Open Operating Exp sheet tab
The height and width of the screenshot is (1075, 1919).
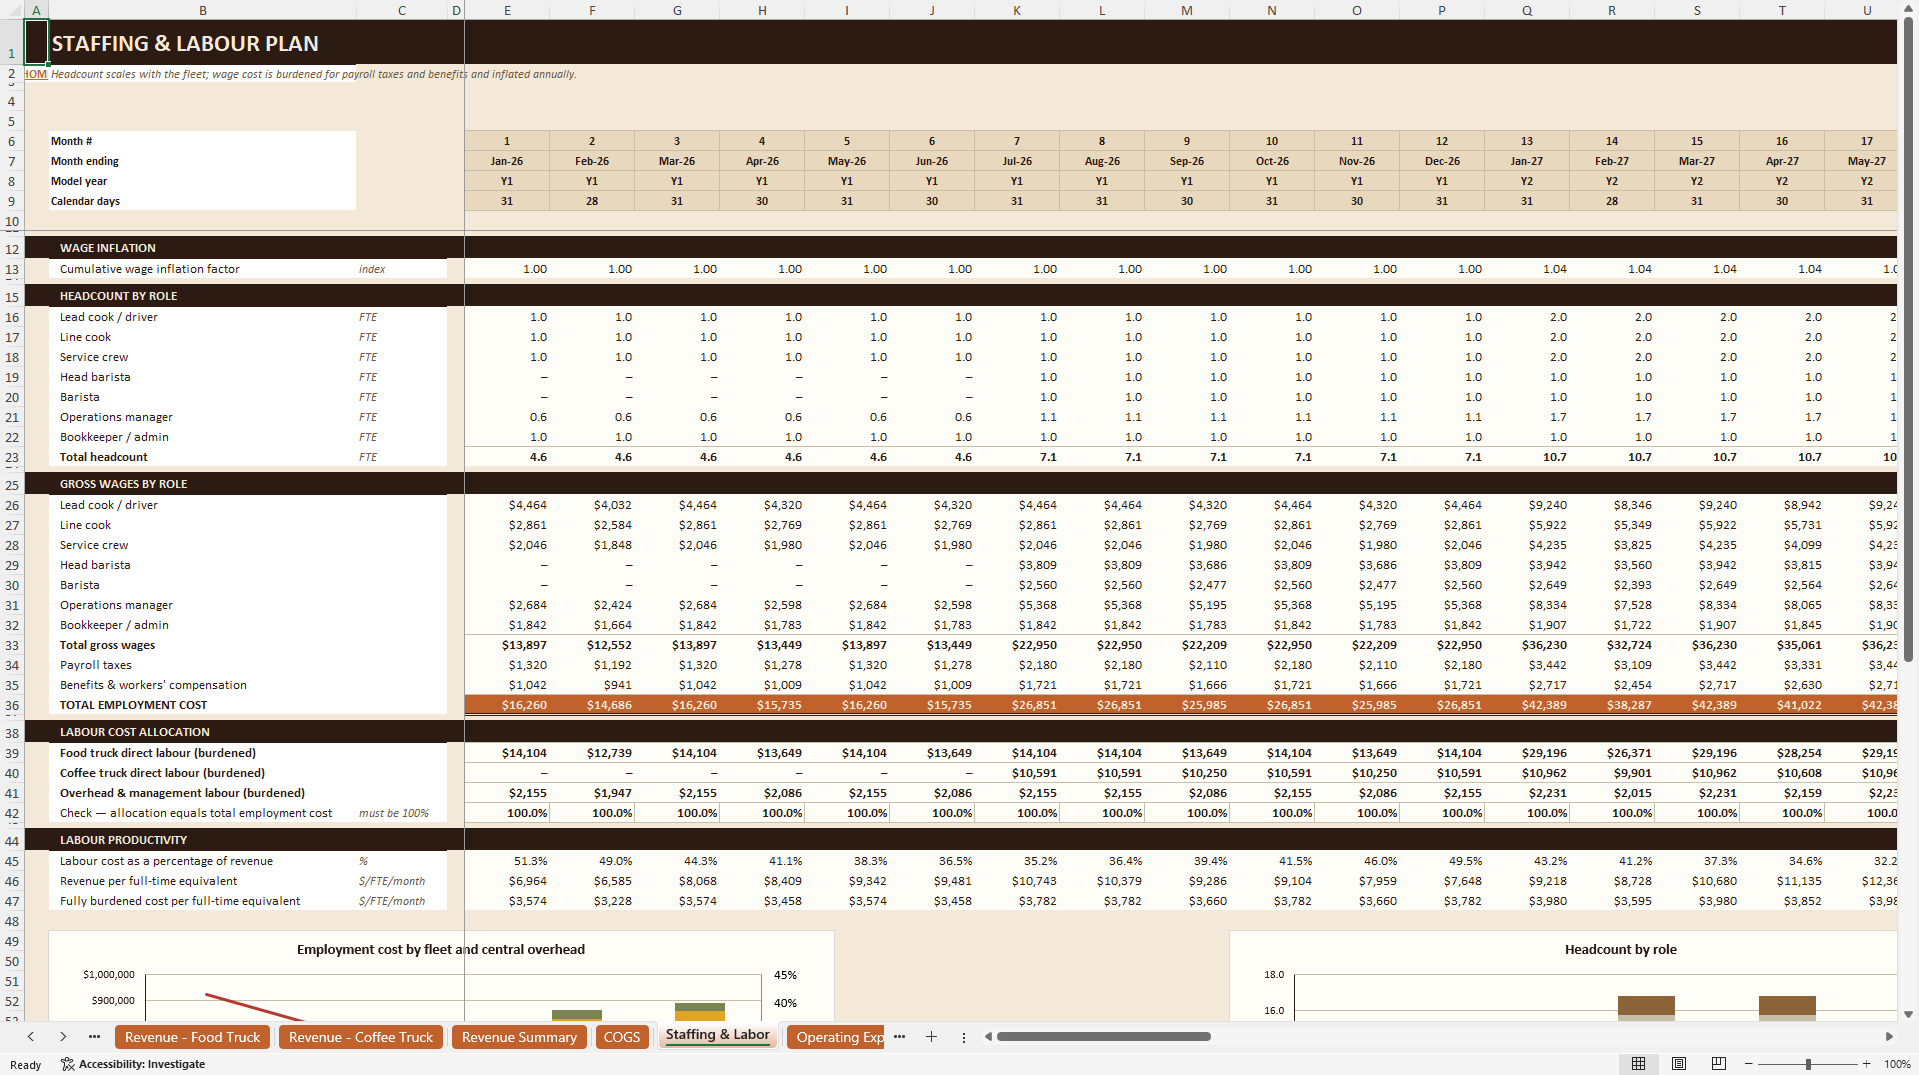(838, 1037)
